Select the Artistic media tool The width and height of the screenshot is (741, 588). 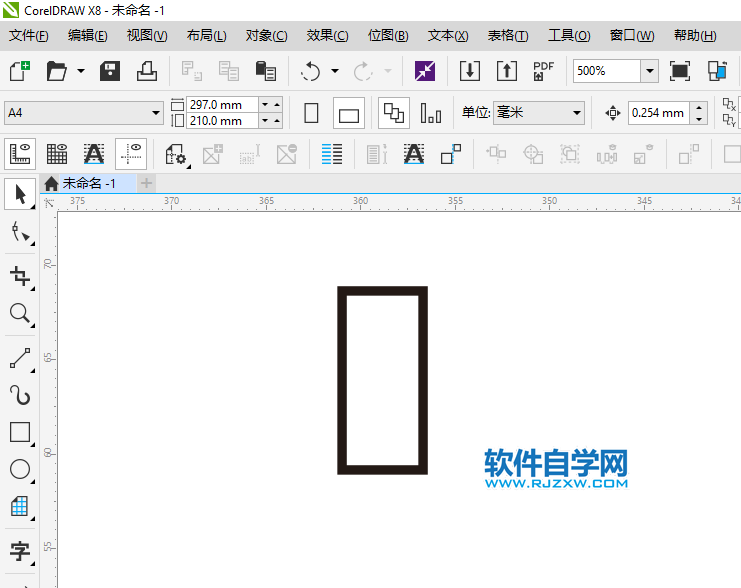(20, 395)
